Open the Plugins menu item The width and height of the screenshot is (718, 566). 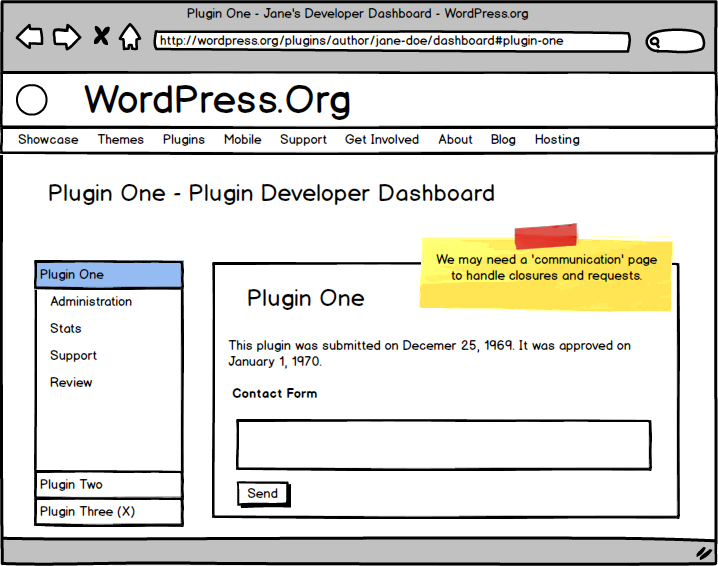pos(184,140)
